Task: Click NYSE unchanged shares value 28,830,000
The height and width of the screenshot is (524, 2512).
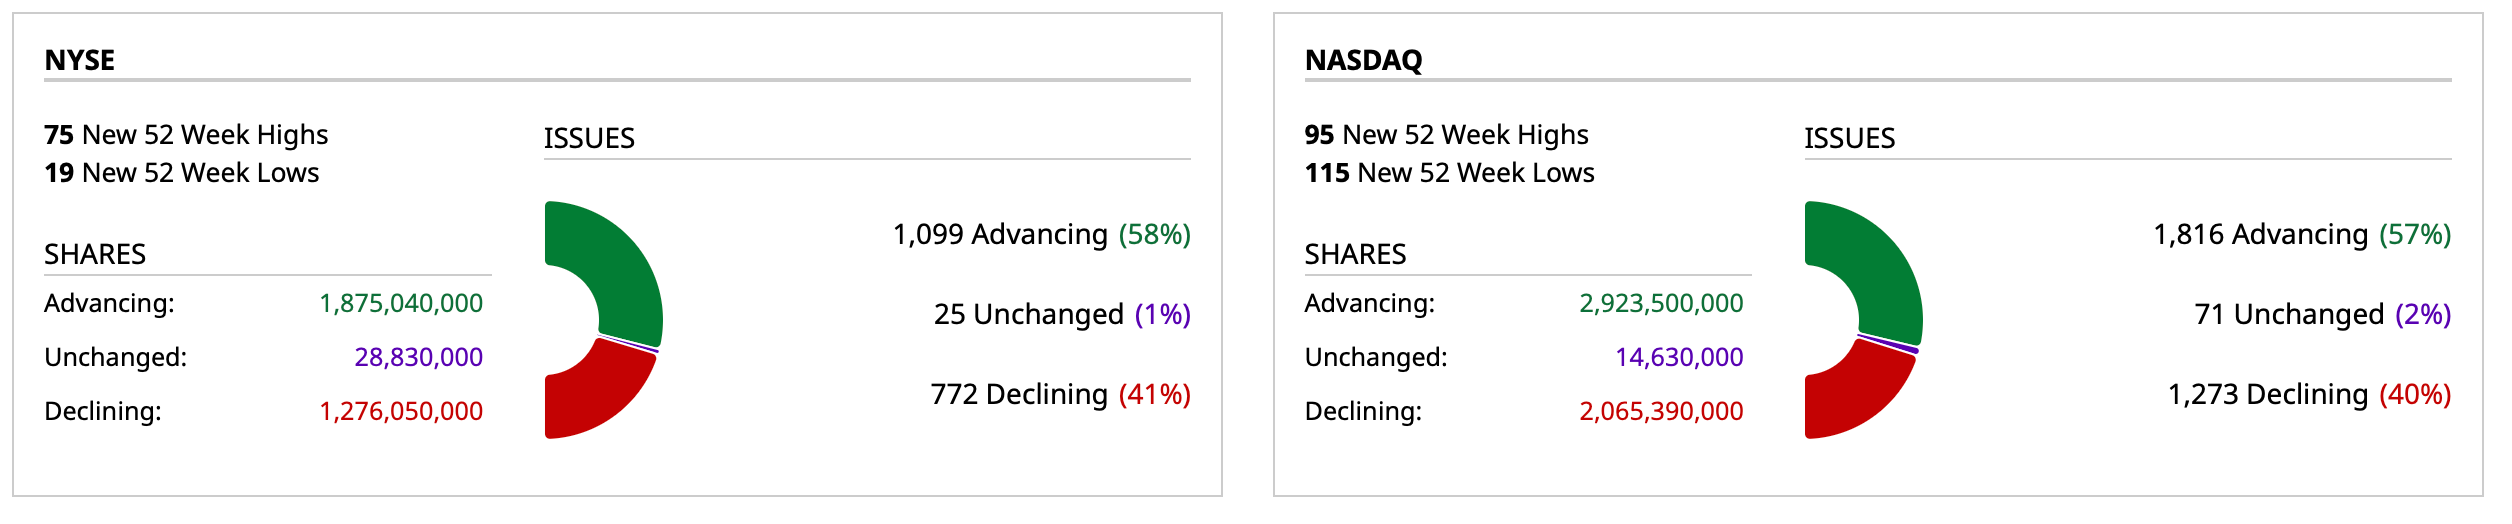Action: 418,357
